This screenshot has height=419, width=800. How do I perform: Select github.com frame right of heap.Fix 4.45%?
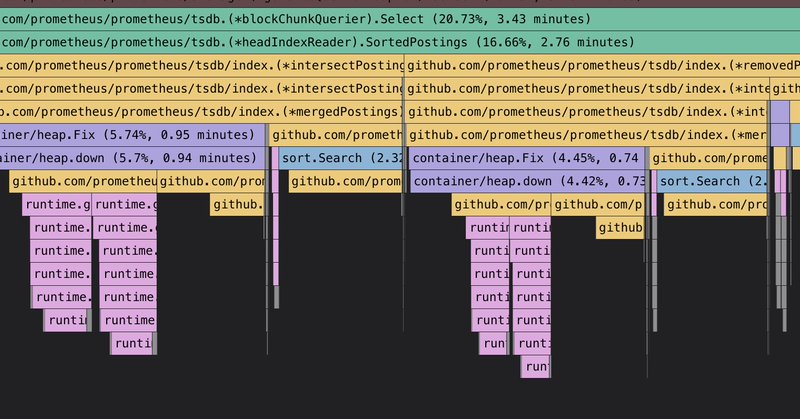[709, 158]
